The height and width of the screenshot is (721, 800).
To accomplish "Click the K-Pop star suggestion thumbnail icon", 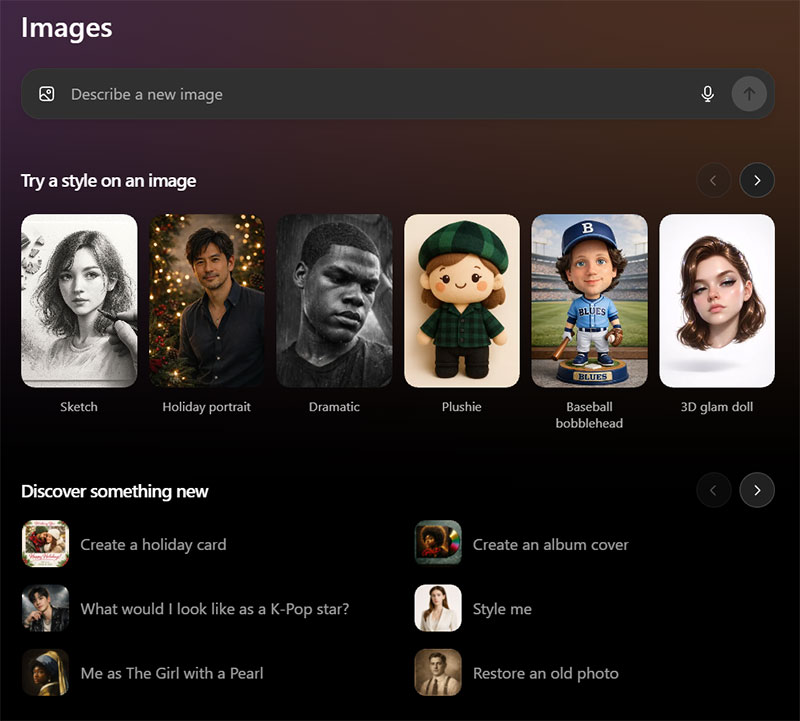I will pyautogui.click(x=43, y=609).
